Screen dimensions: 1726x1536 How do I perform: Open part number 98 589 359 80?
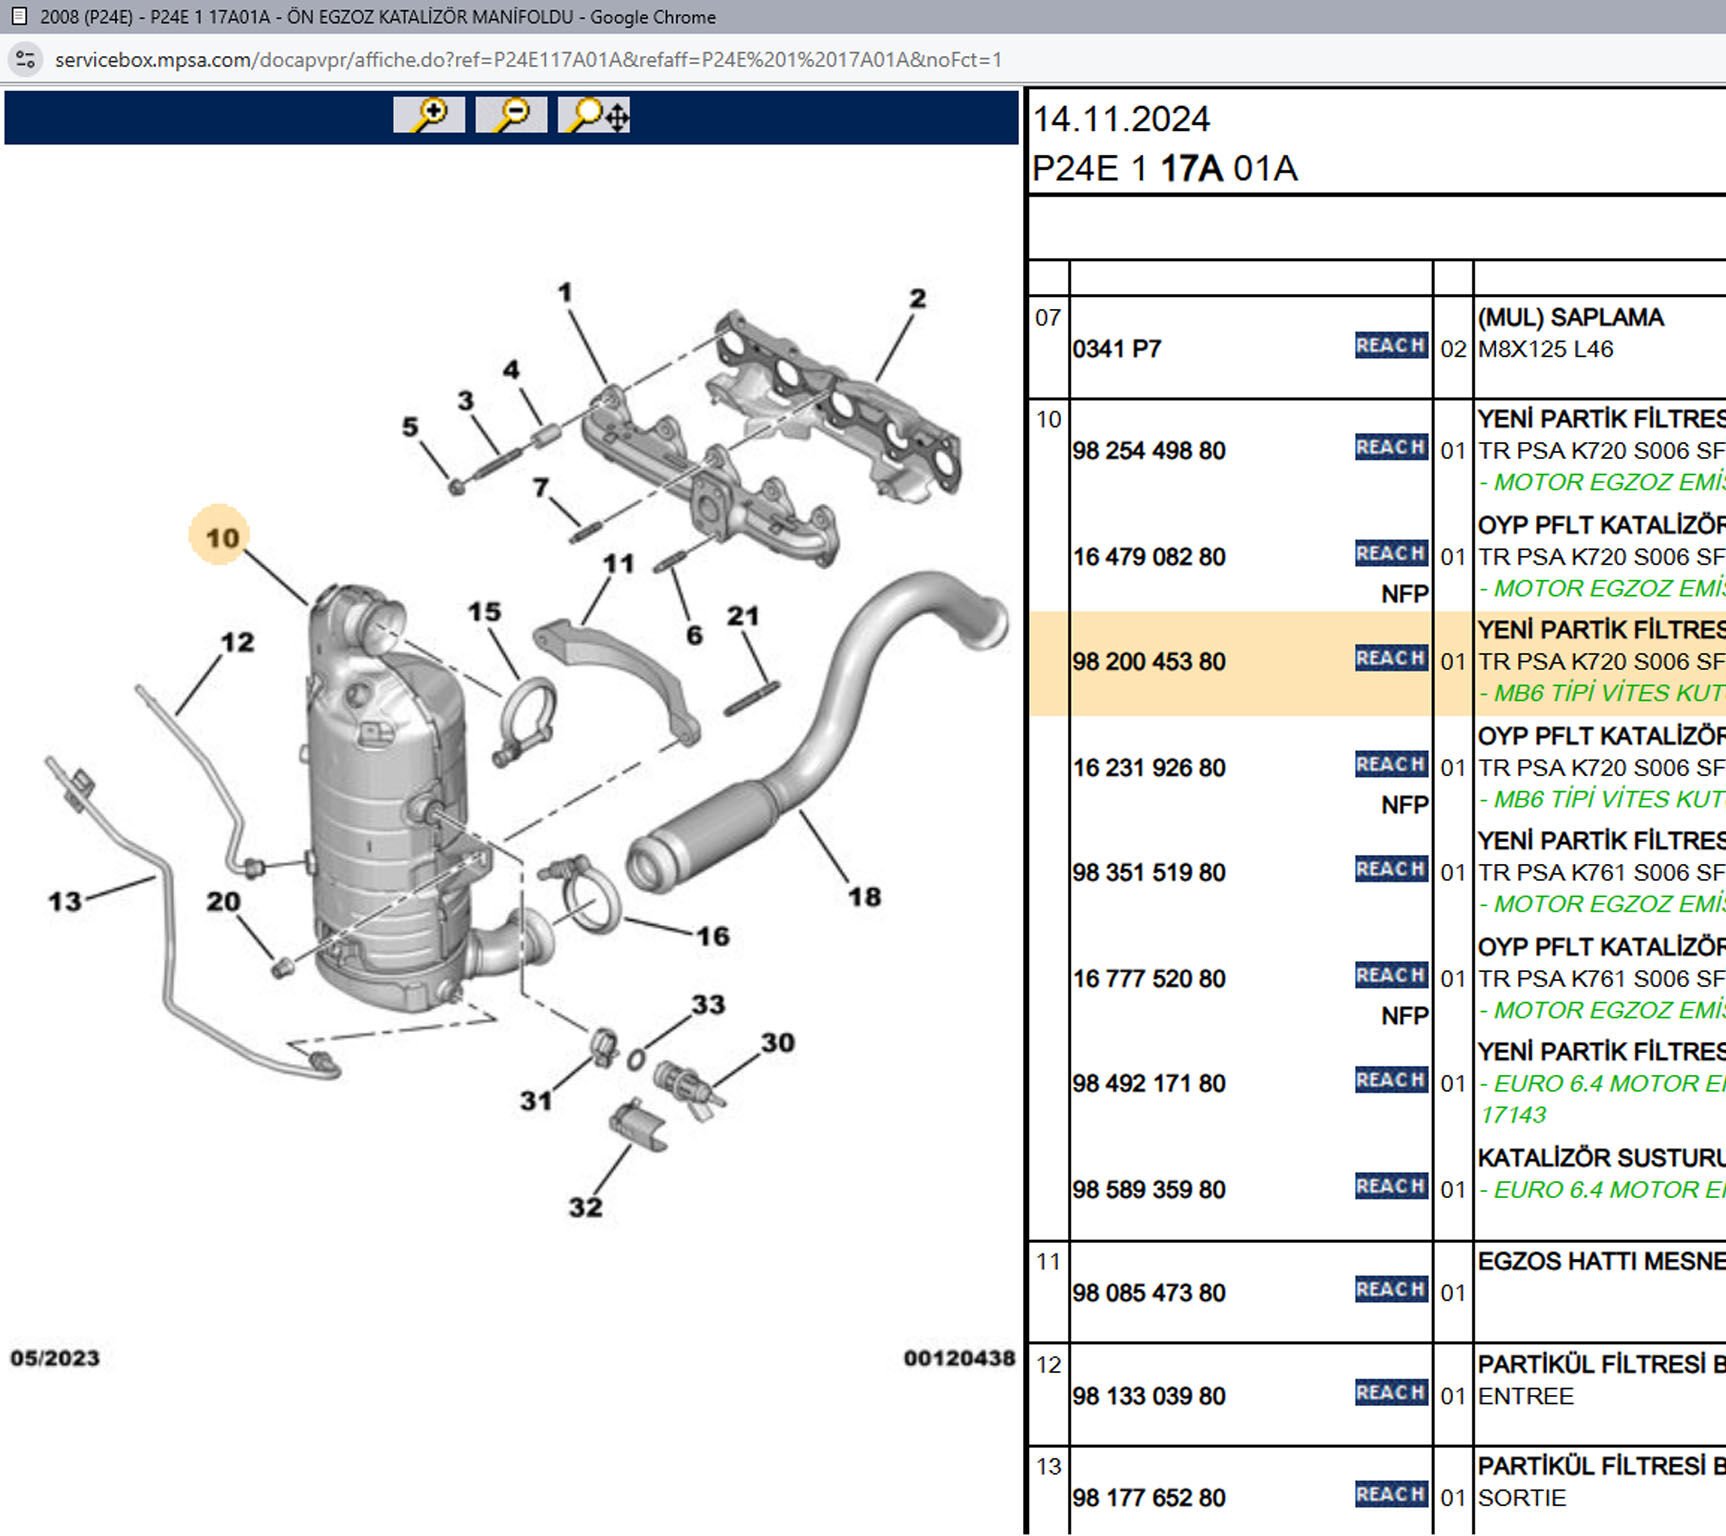tap(1148, 1190)
